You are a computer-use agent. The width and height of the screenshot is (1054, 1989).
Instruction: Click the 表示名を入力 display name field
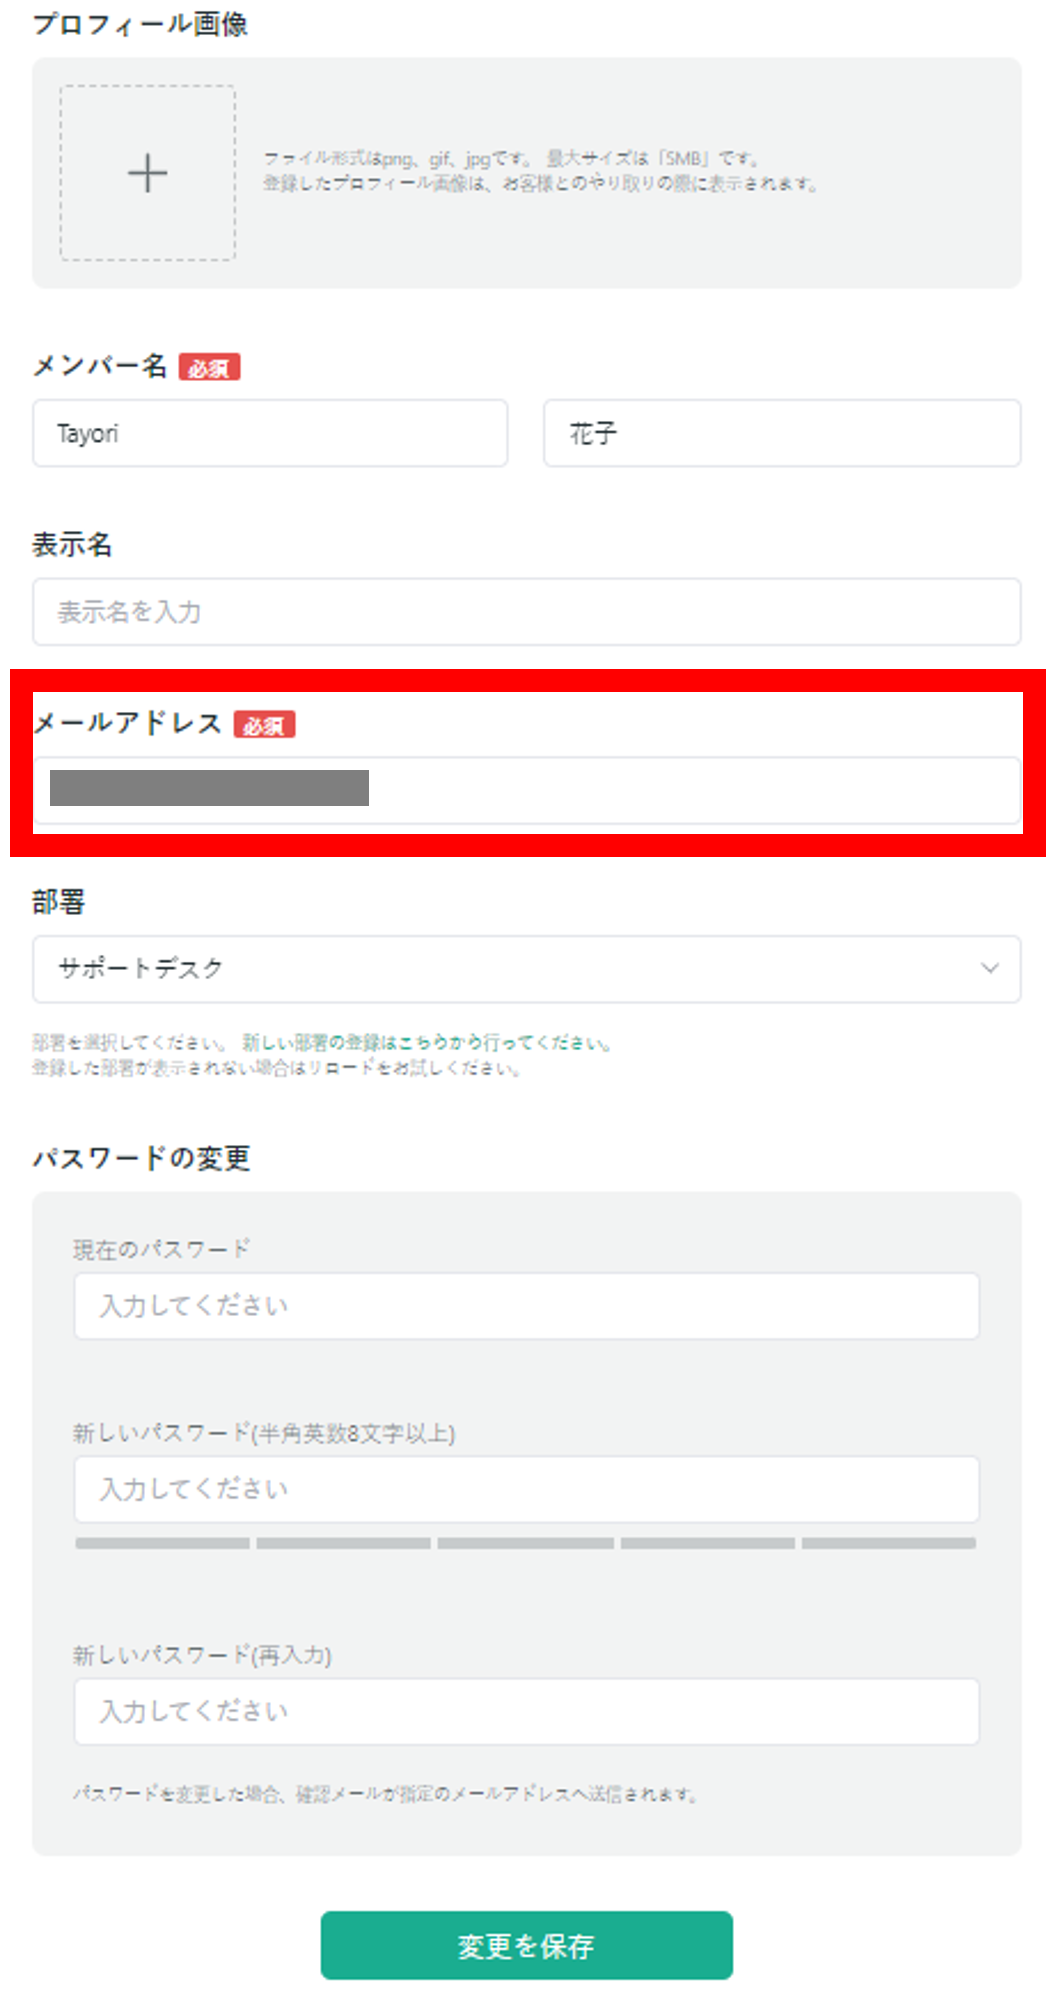coord(526,611)
